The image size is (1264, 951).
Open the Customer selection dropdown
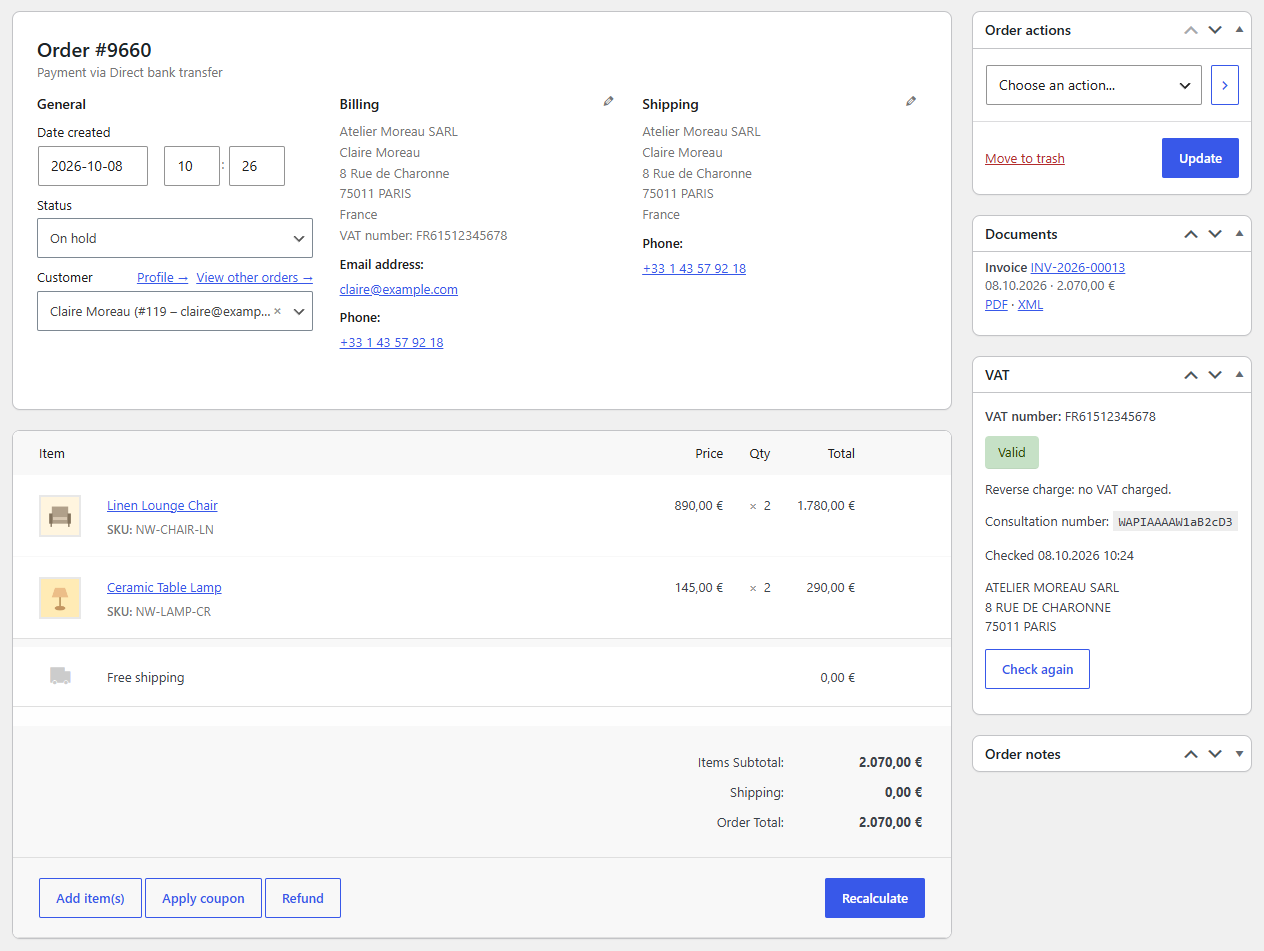pos(175,311)
